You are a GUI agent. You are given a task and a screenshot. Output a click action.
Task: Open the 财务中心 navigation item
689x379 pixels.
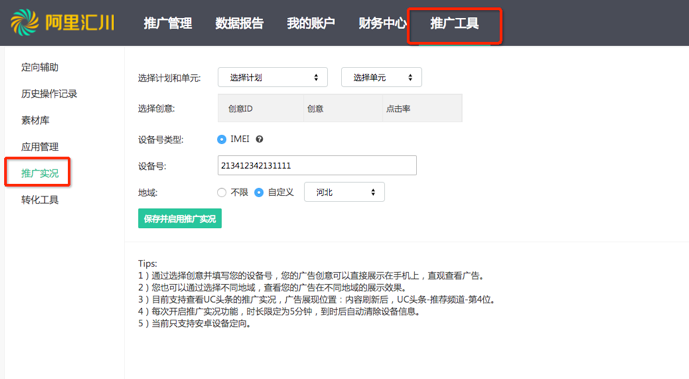pyautogui.click(x=382, y=23)
